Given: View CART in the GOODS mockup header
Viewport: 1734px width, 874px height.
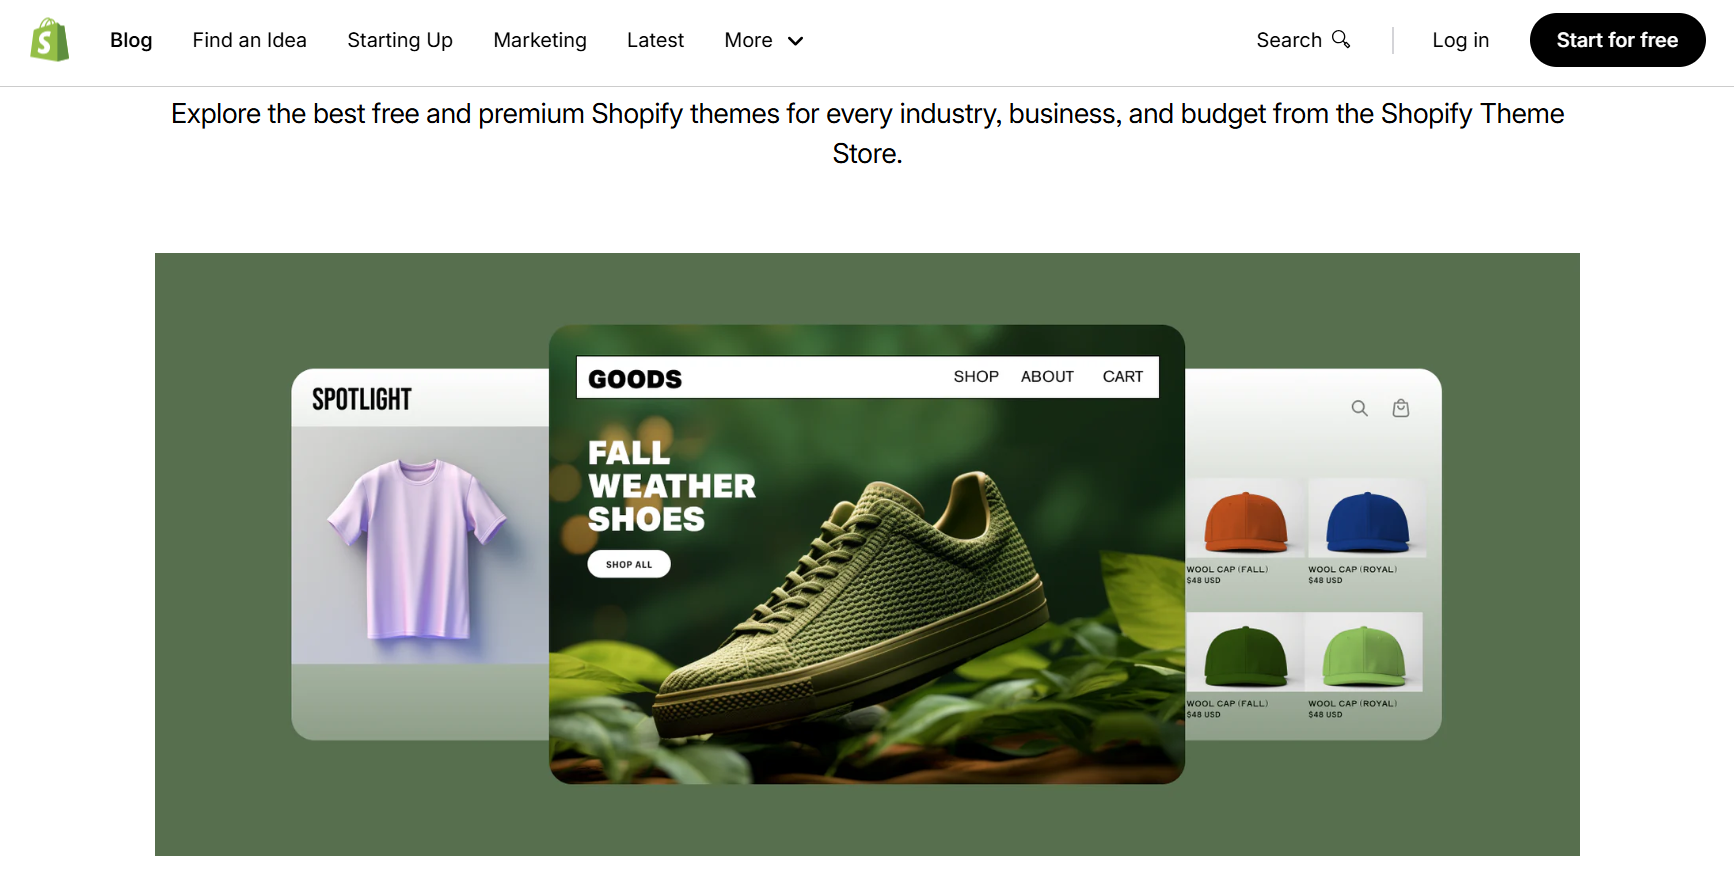Looking at the screenshot, I should pyautogui.click(x=1122, y=376).
